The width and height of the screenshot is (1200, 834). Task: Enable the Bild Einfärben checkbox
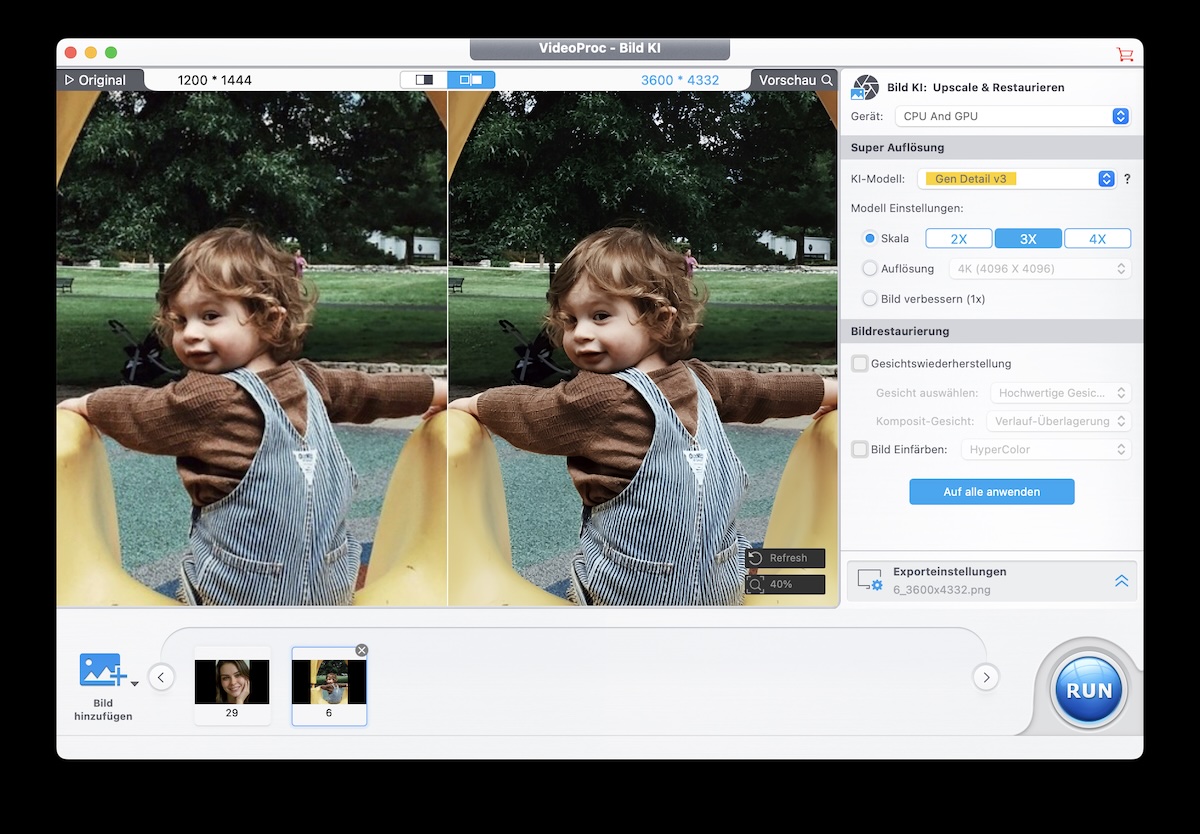pyautogui.click(x=860, y=450)
